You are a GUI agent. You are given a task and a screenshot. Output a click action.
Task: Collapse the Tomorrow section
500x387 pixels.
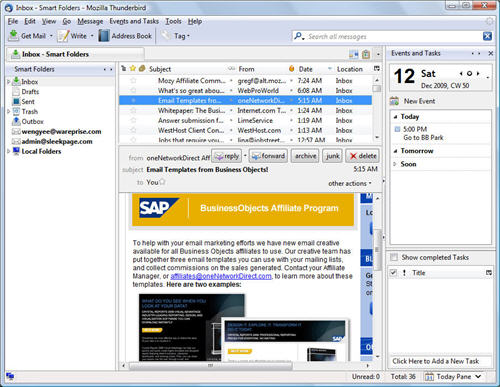(395, 151)
